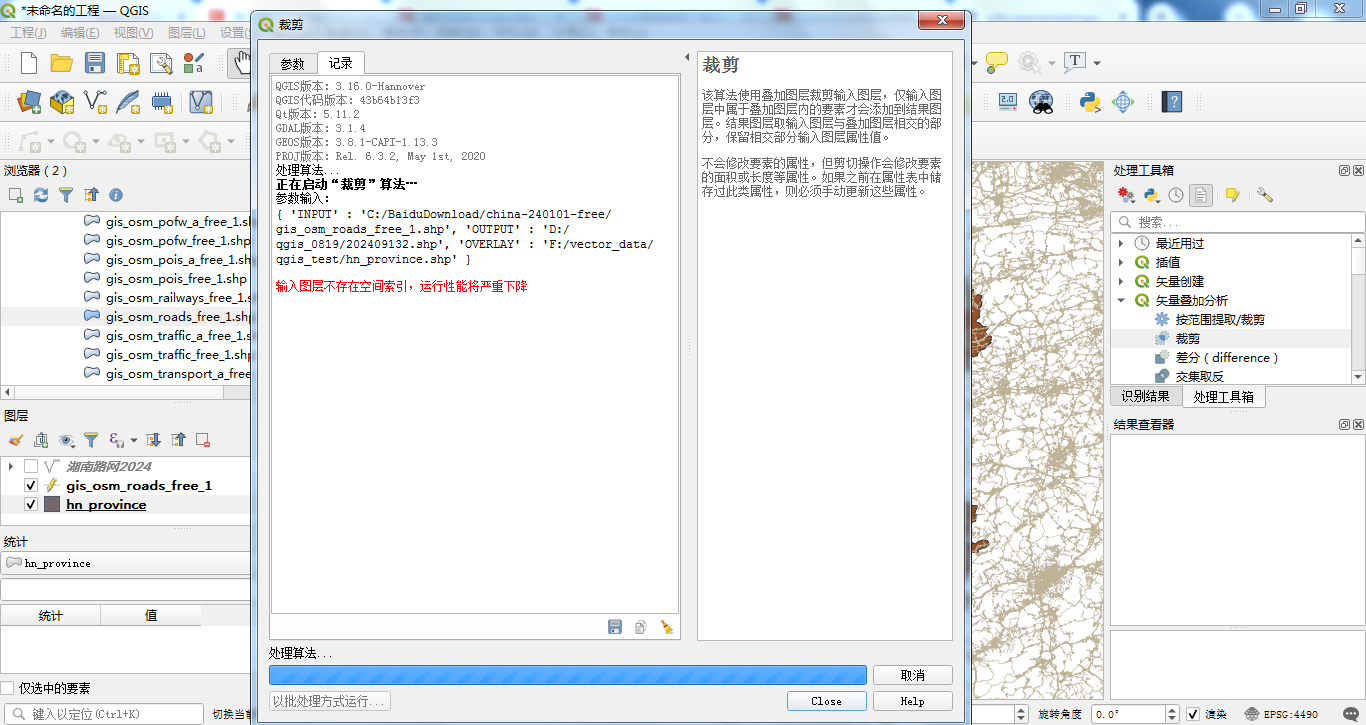Switch to the 记录 tab
Viewport: 1366px width, 725px height.
pos(341,63)
